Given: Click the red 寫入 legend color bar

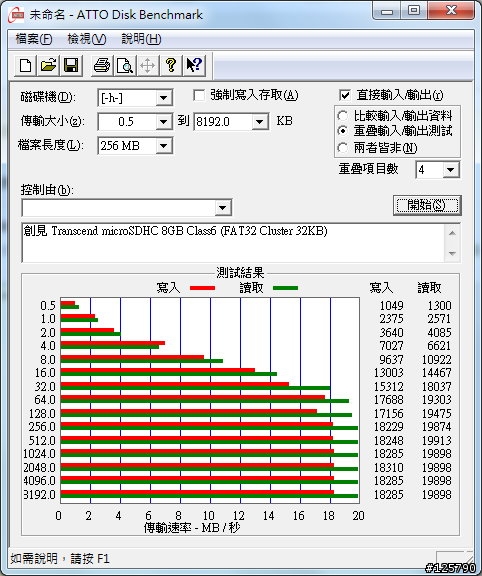Looking at the screenshot, I should (x=202, y=288).
